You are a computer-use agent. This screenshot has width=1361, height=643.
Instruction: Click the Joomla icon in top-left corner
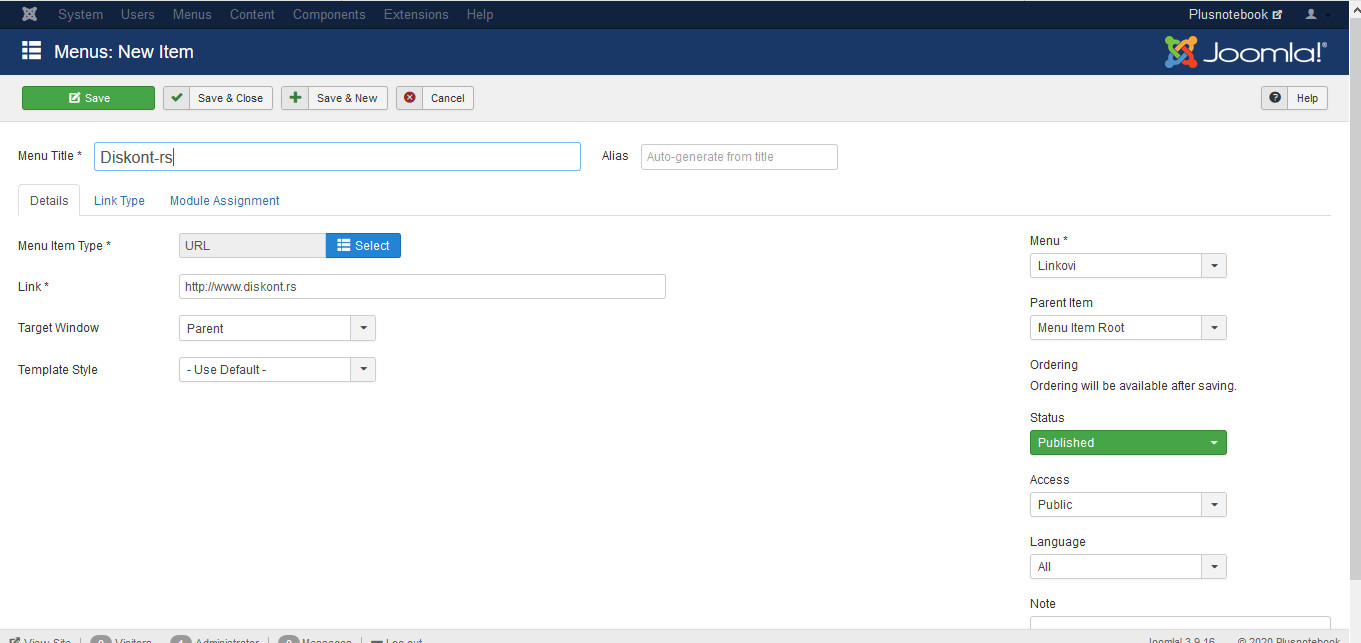tap(30, 15)
